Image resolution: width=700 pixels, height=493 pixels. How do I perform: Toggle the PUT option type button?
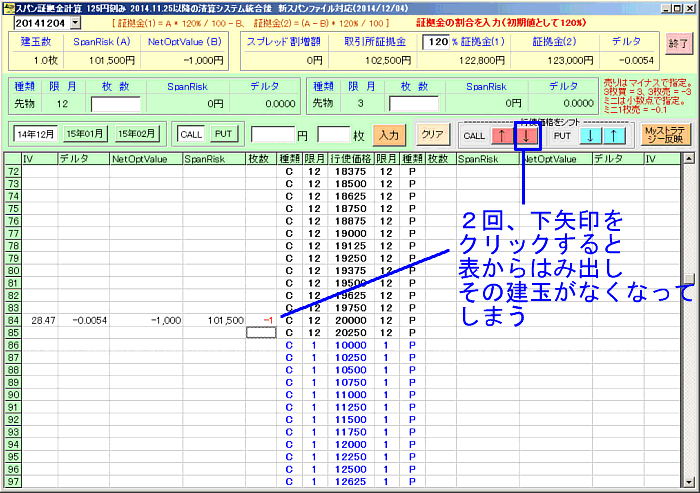[223, 134]
